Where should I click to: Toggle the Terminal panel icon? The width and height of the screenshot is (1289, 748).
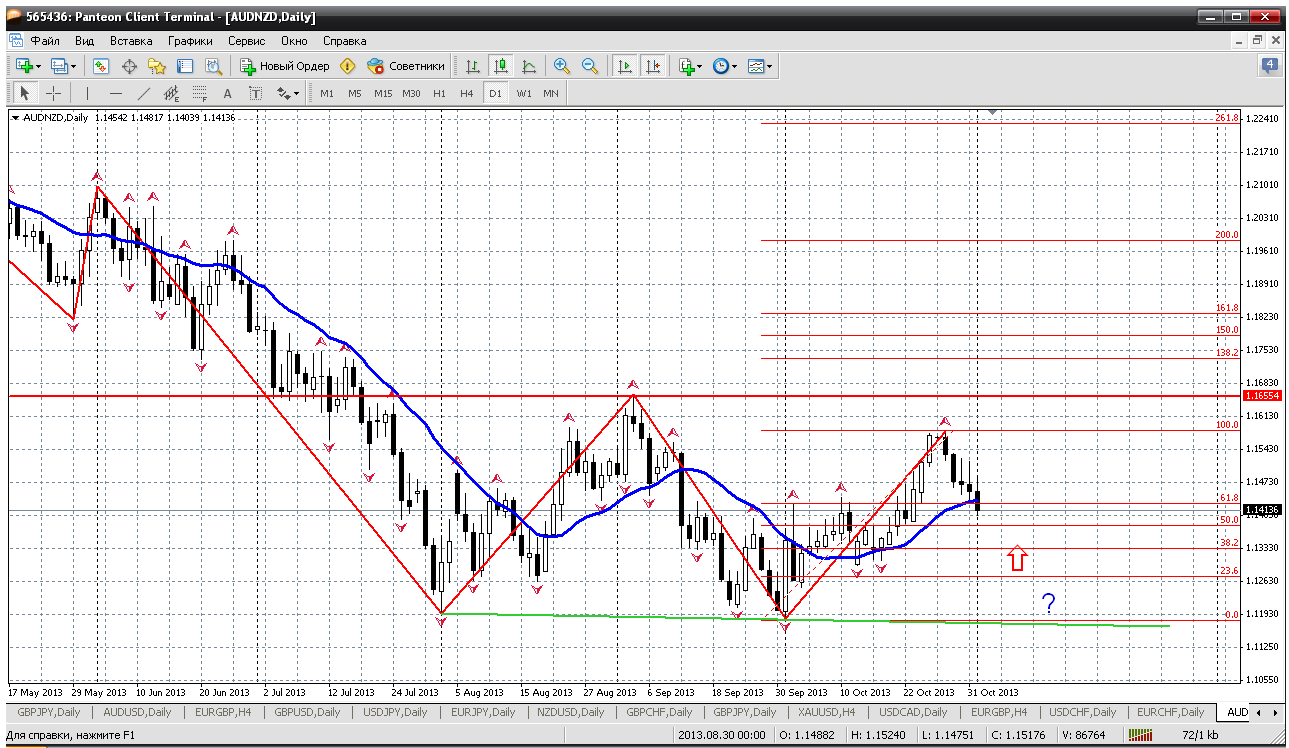[x=185, y=66]
